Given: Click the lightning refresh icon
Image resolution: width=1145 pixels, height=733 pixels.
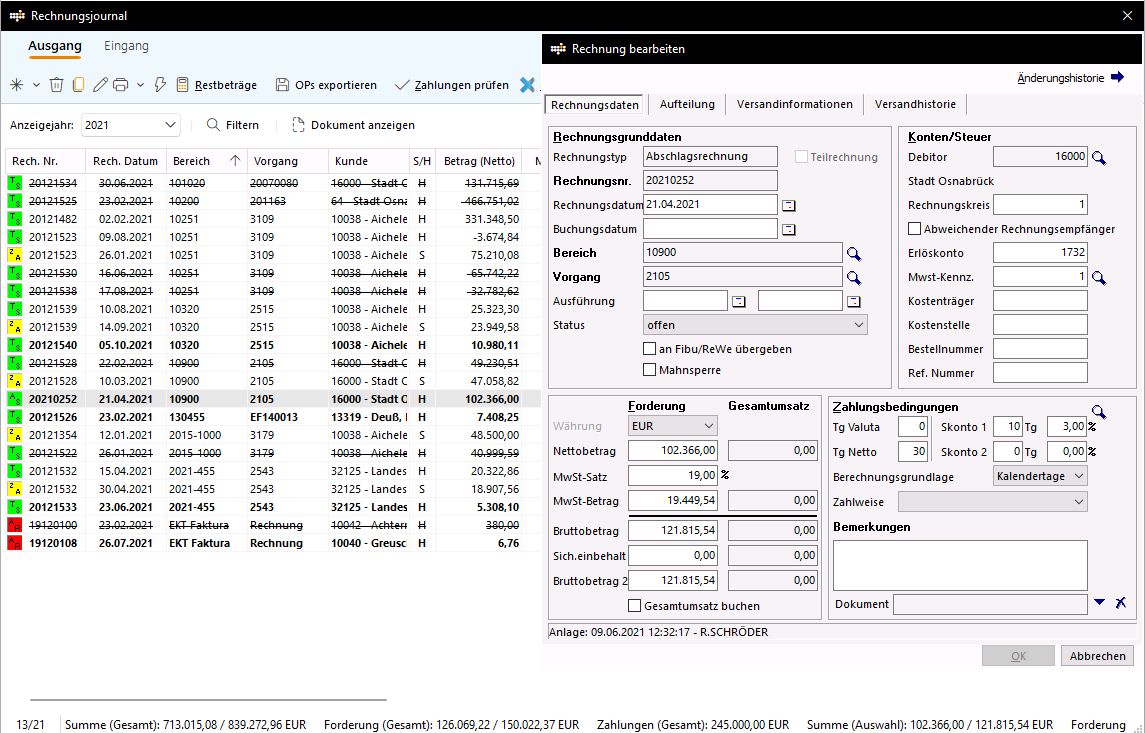Looking at the screenshot, I should 160,85.
